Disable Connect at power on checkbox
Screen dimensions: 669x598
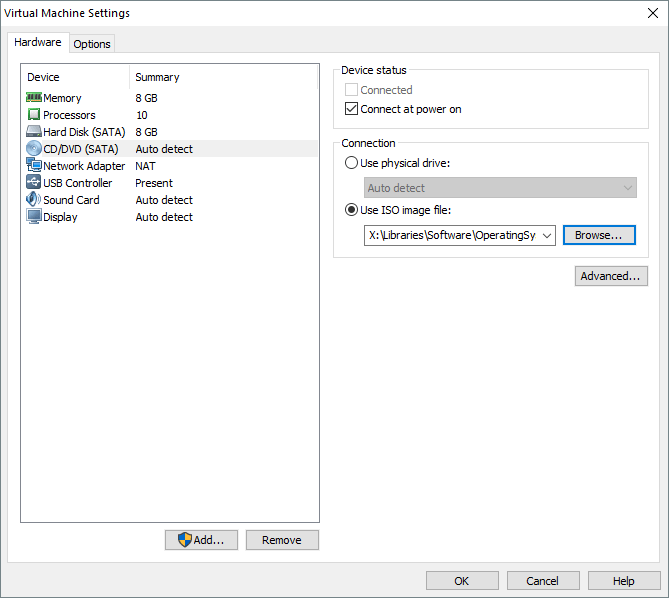tap(351, 109)
